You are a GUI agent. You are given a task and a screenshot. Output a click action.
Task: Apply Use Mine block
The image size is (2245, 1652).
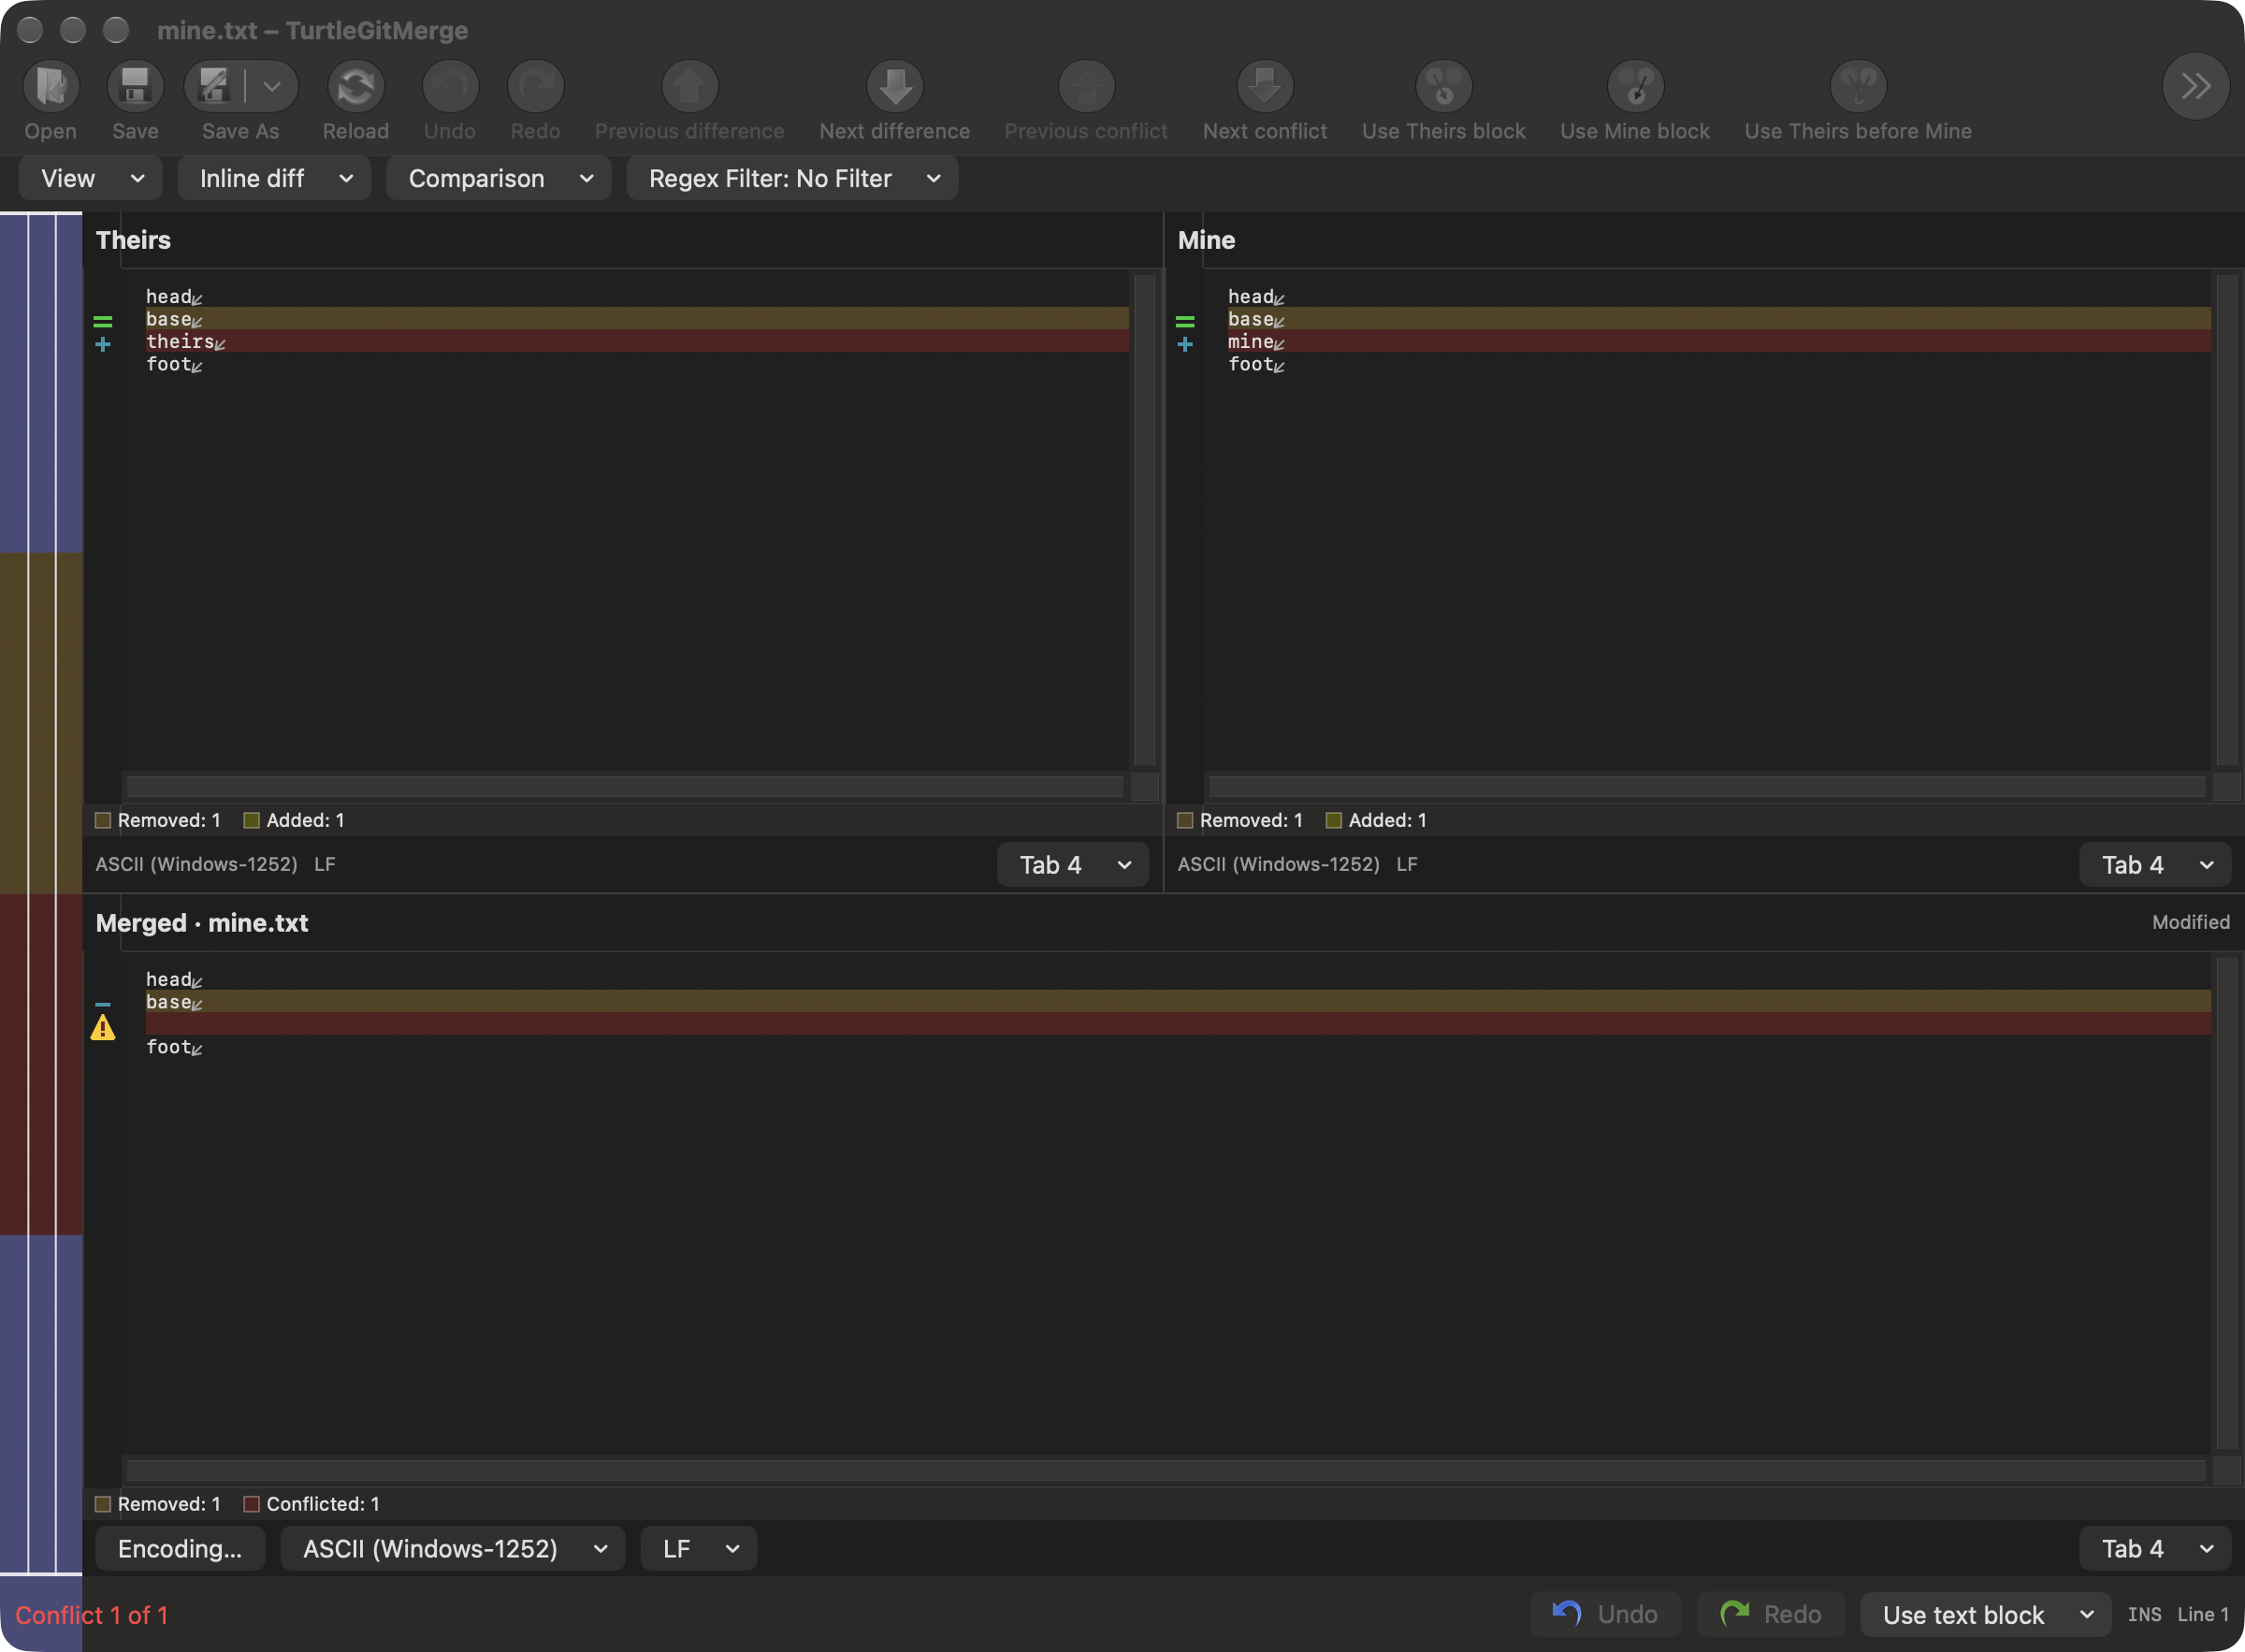1635,87
